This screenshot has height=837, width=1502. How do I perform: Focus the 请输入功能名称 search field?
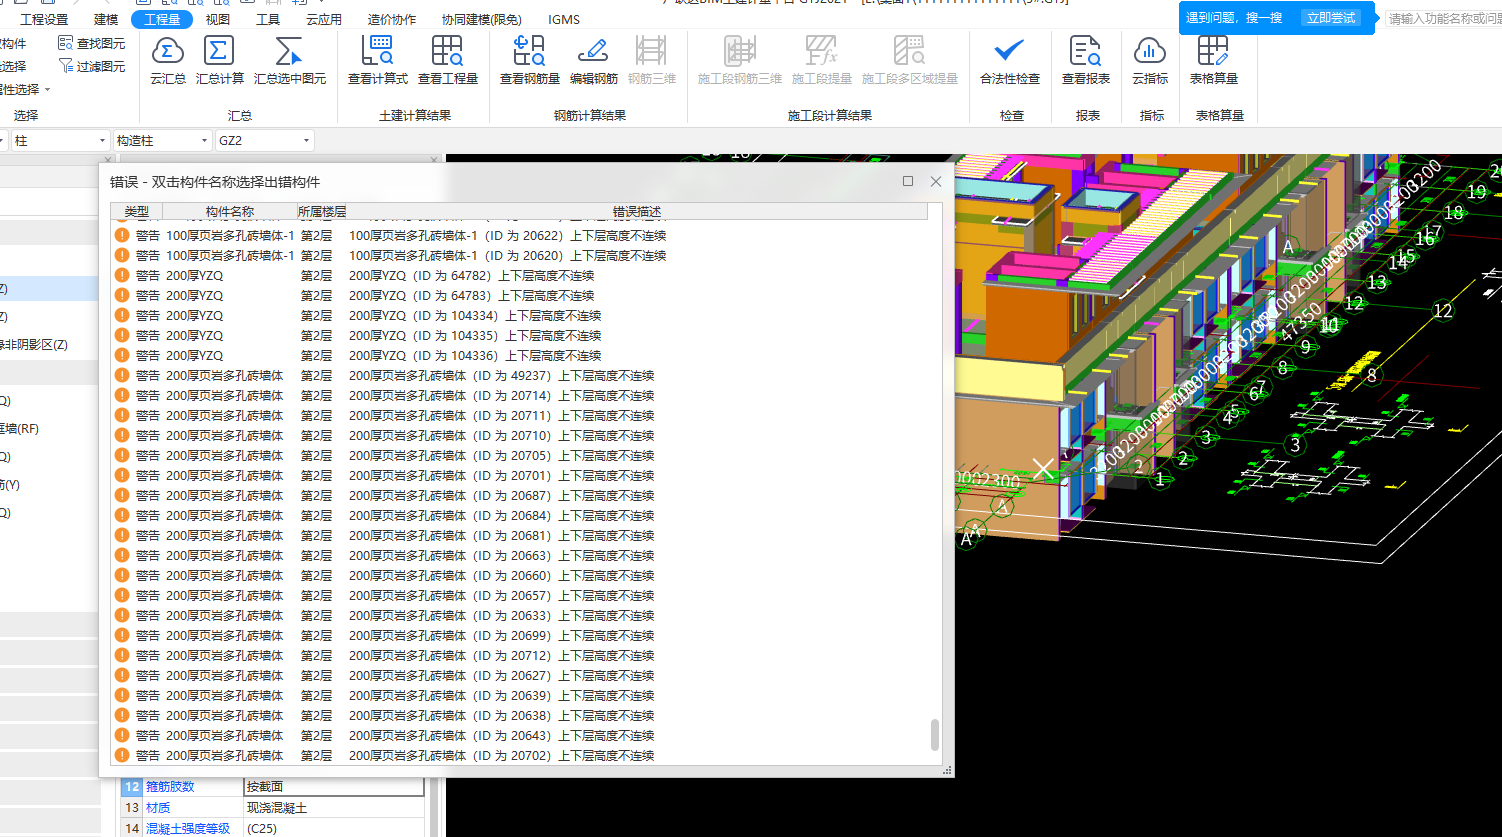(x=1444, y=19)
